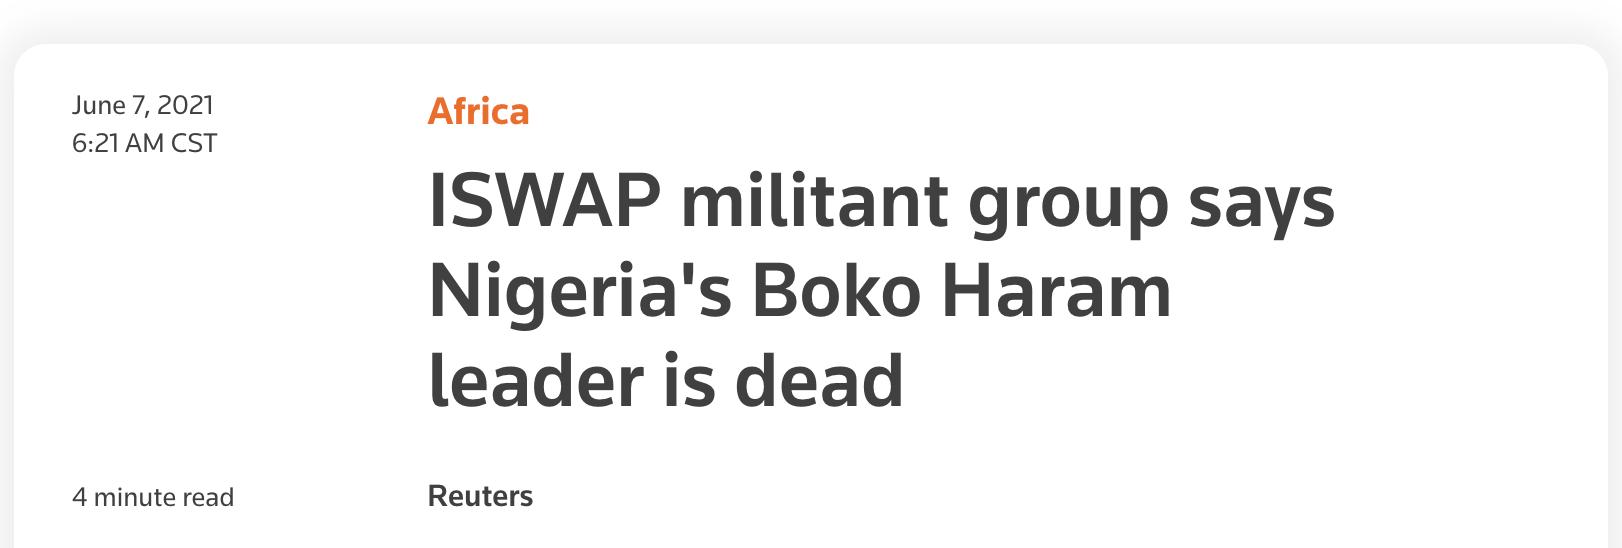The width and height of the screenshot is (1622, 548).
Task: Click the year 2021 in date
Action: 186,105
